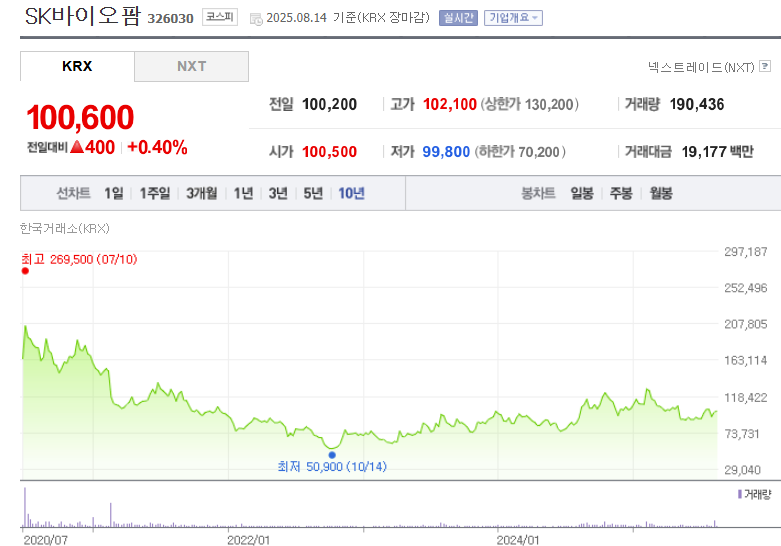Click the 297,187 price axis label
This screenshot has height=546, width=781.
pos(746,252)
